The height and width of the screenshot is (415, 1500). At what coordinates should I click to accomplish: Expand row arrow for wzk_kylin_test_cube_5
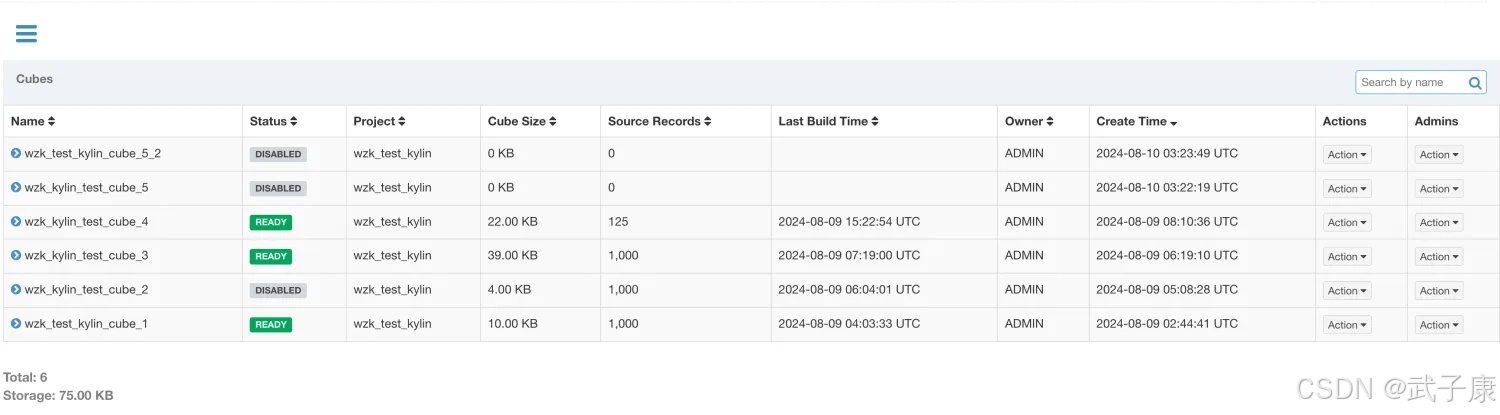[x=16, y=188]
